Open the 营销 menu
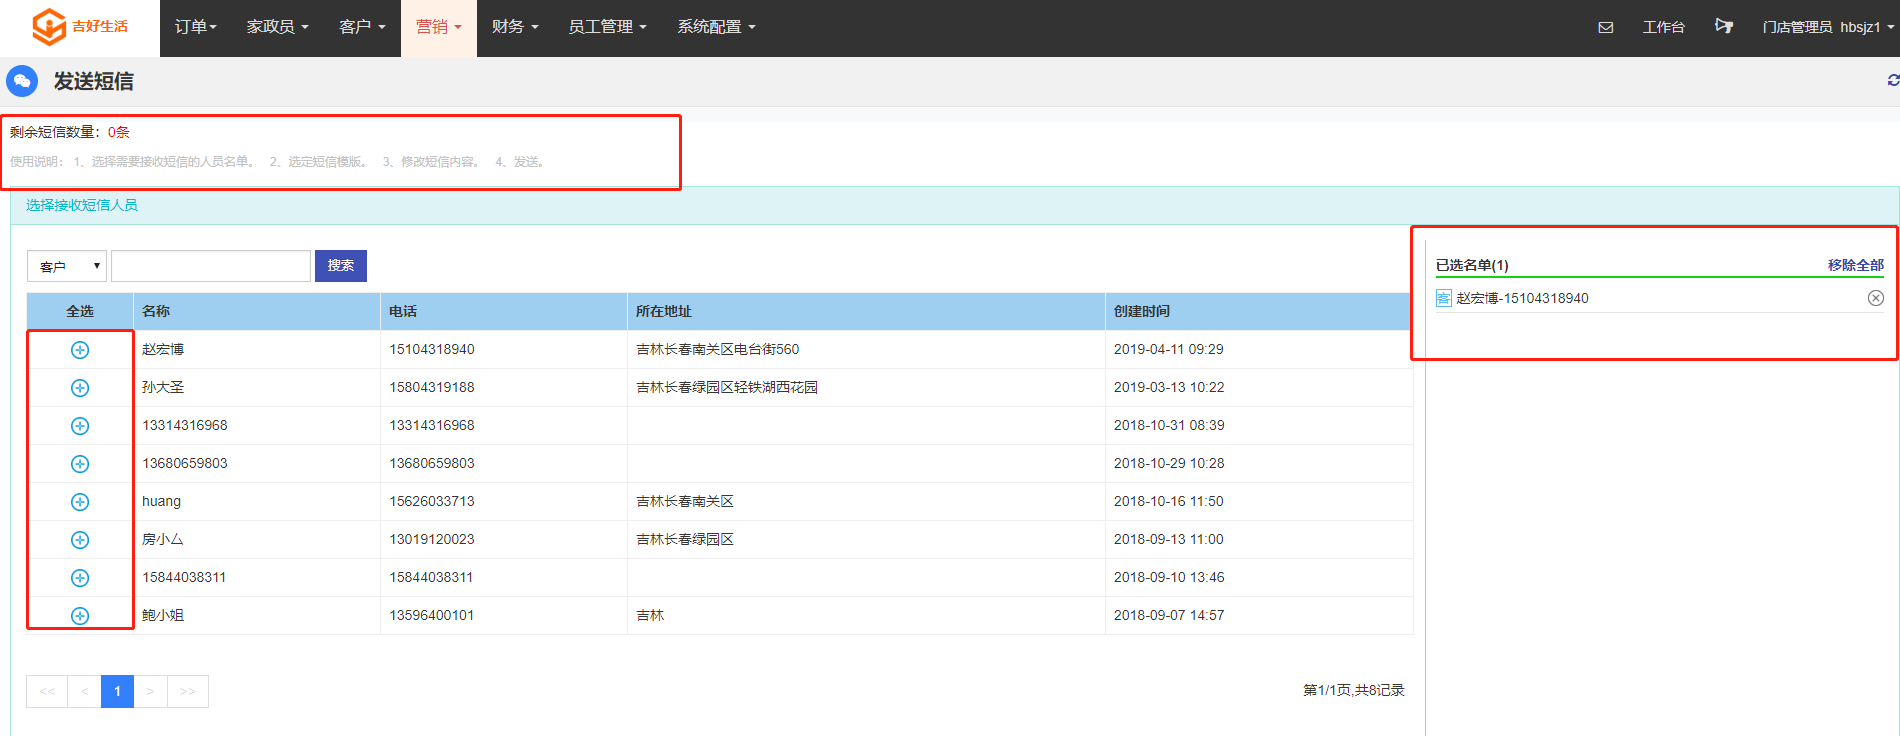Screen dimensions: 1900x736 tap(439, 27)
